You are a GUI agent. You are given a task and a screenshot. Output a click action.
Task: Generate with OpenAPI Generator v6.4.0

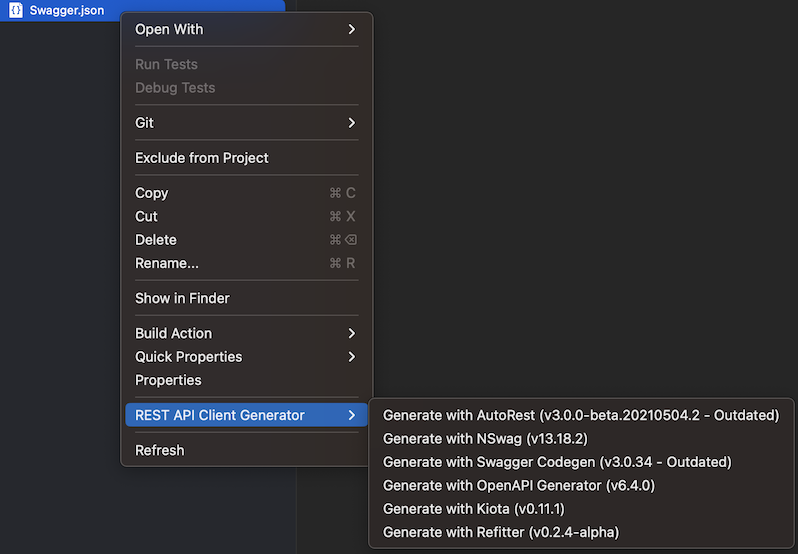(581, 486)
